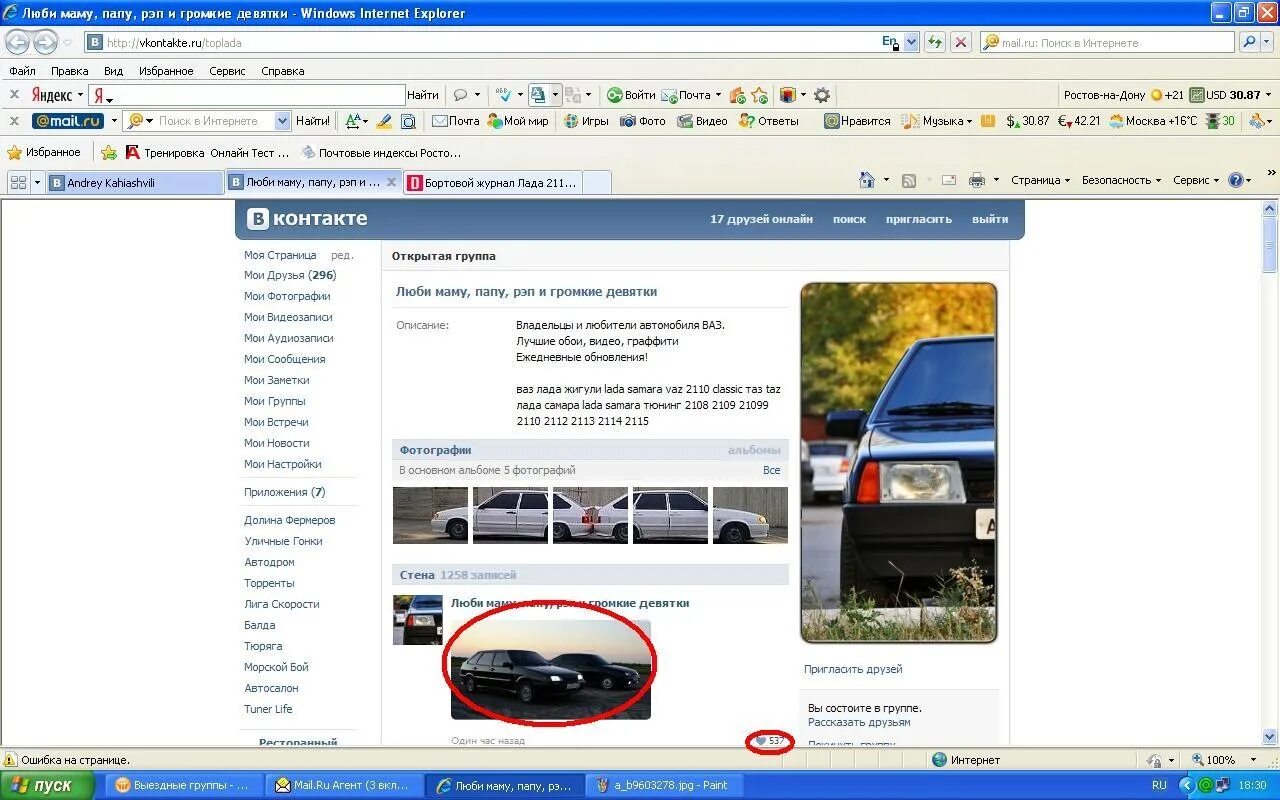This screenshot has width=1280, height=800.
Task: Click the Ростов-на-Дону weather indicator
Action: tap(1124, 95)
